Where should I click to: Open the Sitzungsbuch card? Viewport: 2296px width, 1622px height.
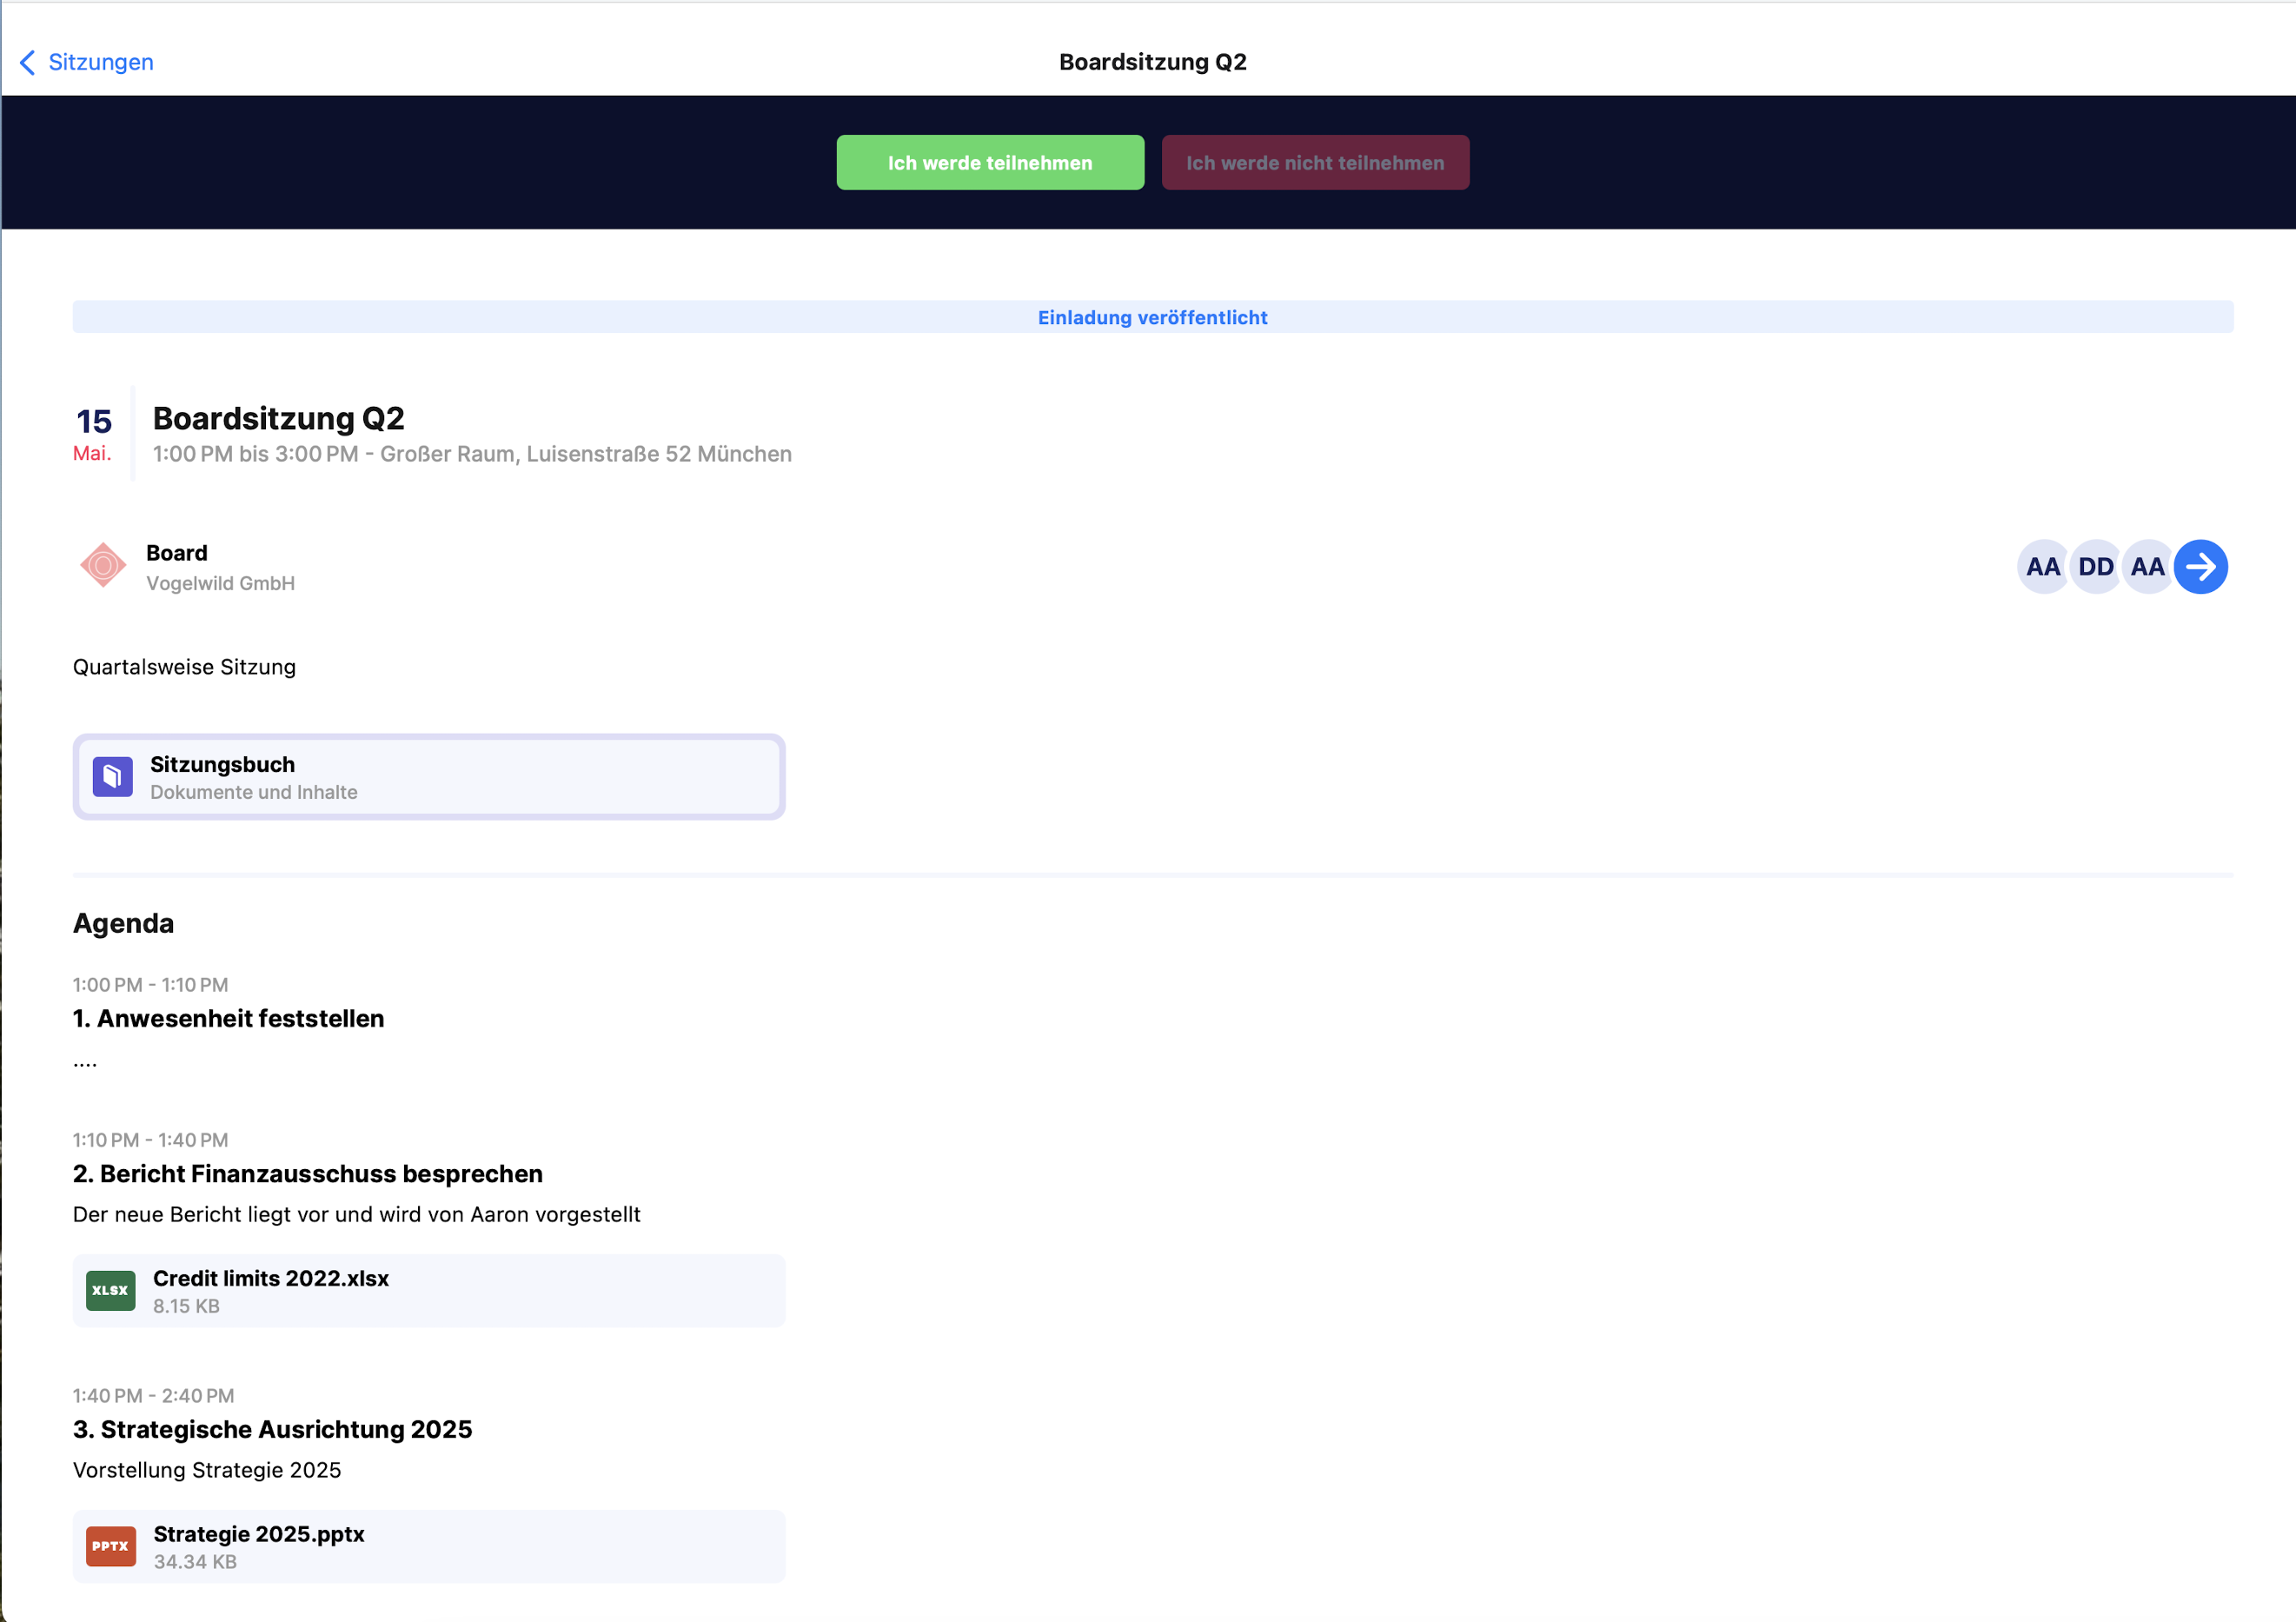point(429,777)
